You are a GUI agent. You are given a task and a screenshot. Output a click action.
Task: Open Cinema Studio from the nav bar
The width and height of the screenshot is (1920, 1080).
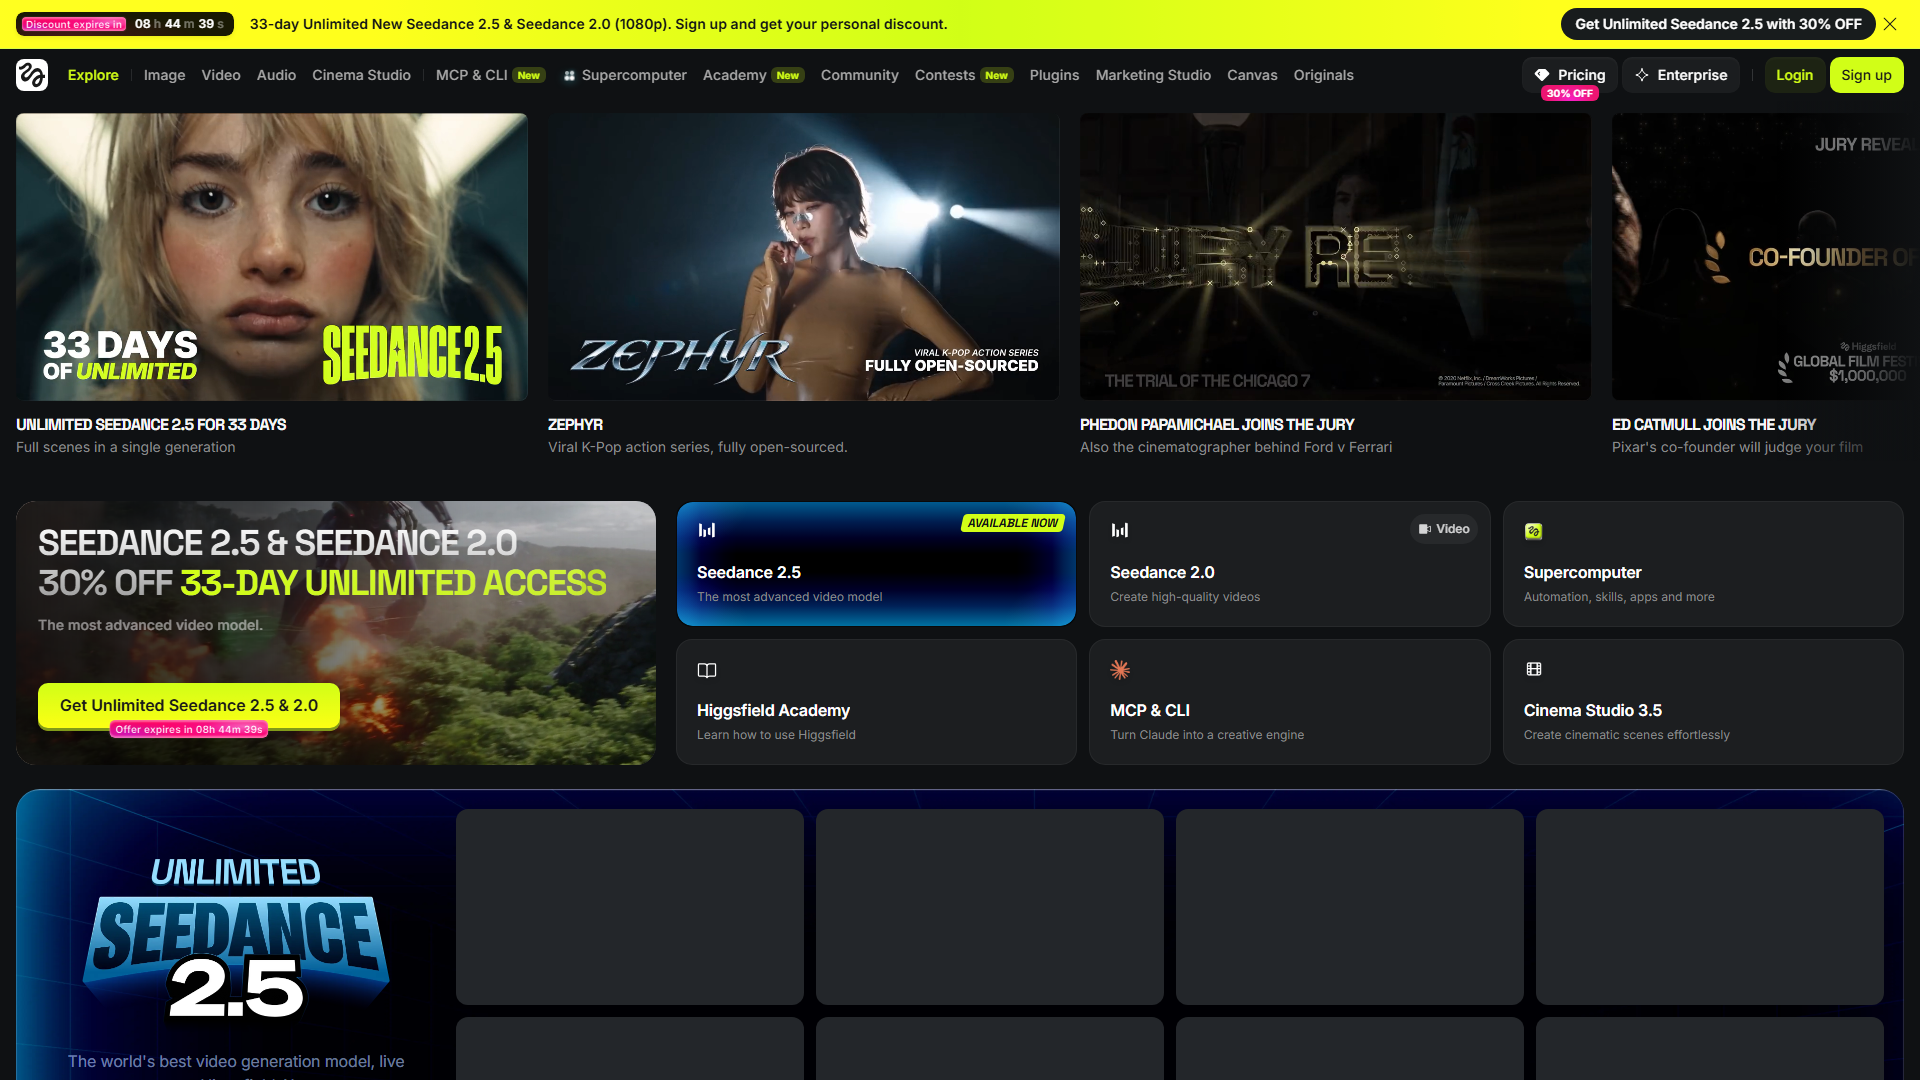pyautogui.click(x=361, y=75)
